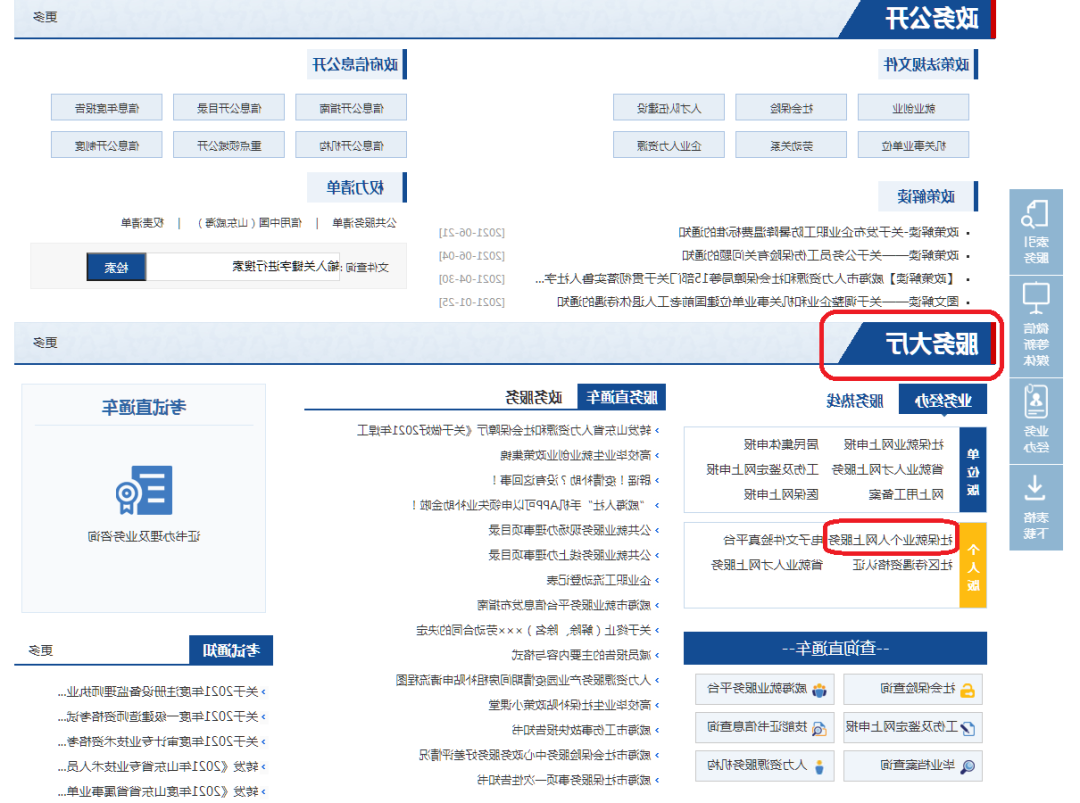Open 建国前老工人退休待遇 图文解读 article
Viewport: 1080px width, 803px height.
coord(758,302)
